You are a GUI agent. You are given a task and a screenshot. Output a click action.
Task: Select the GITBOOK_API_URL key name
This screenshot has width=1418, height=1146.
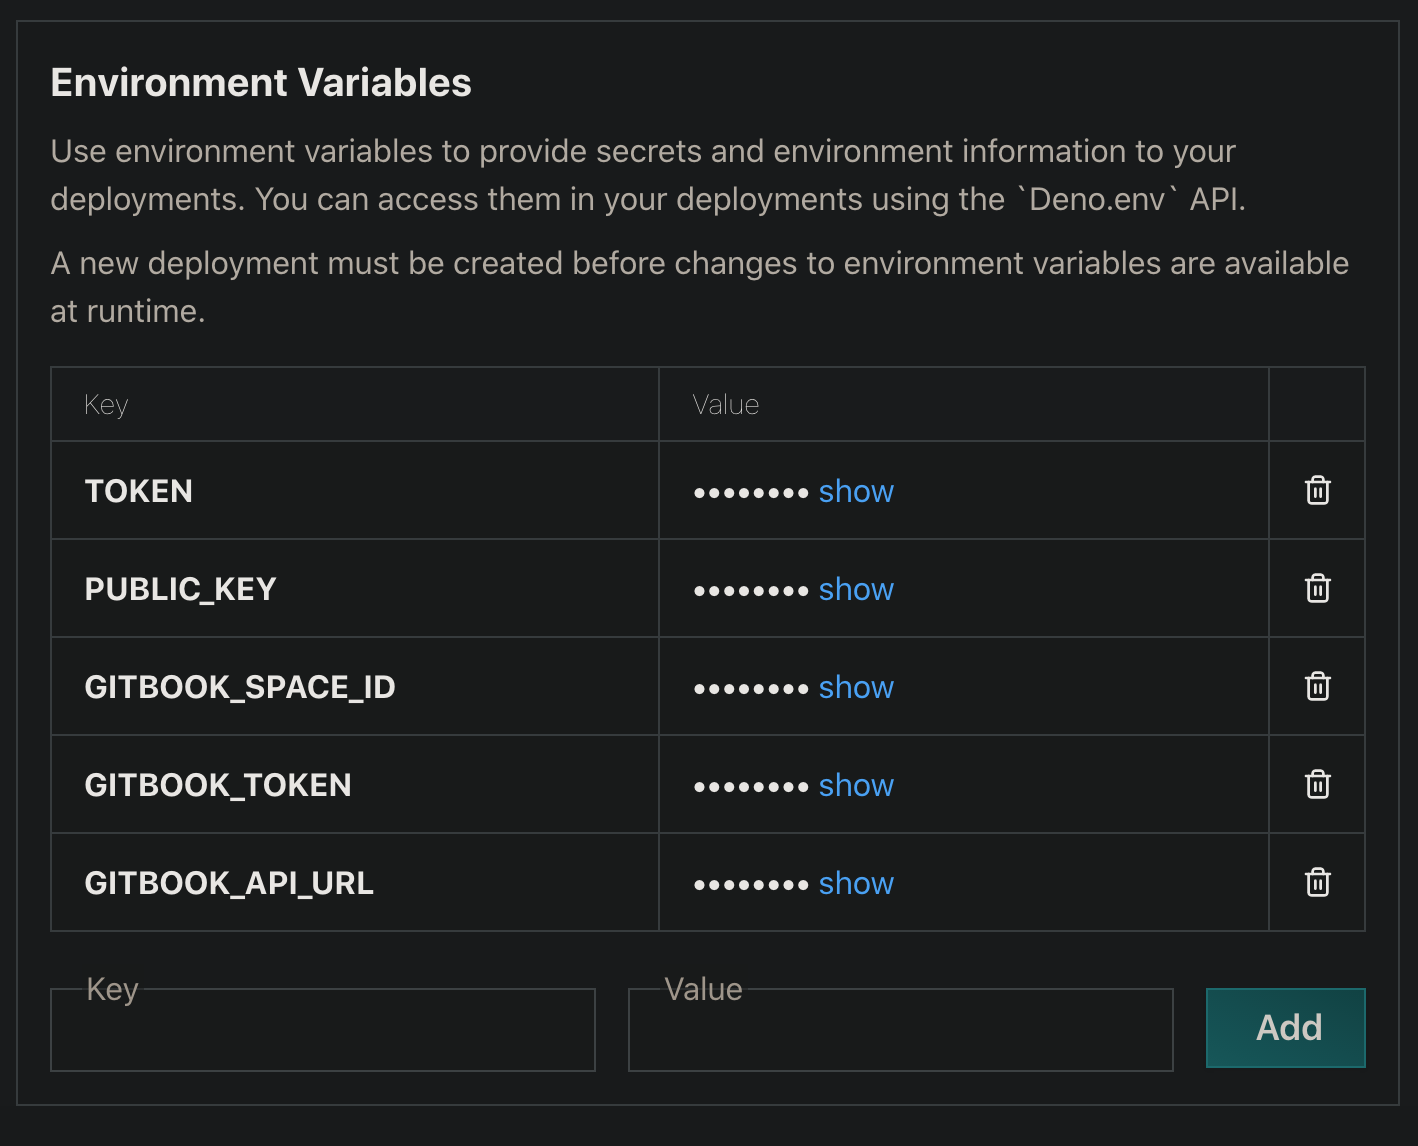(229, 883)
